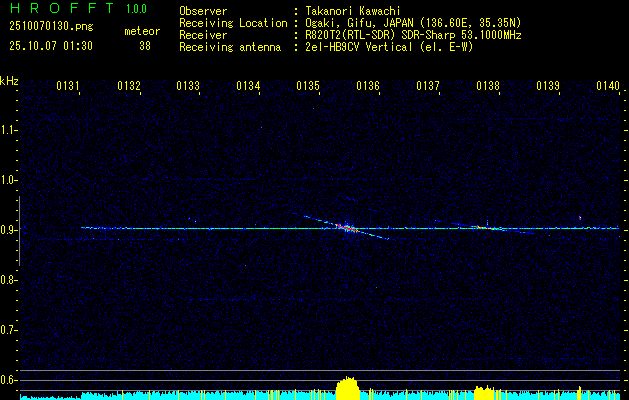Click the 0131 time marker
The height and width of the screenshot is (400, 629).
(68, 86)
